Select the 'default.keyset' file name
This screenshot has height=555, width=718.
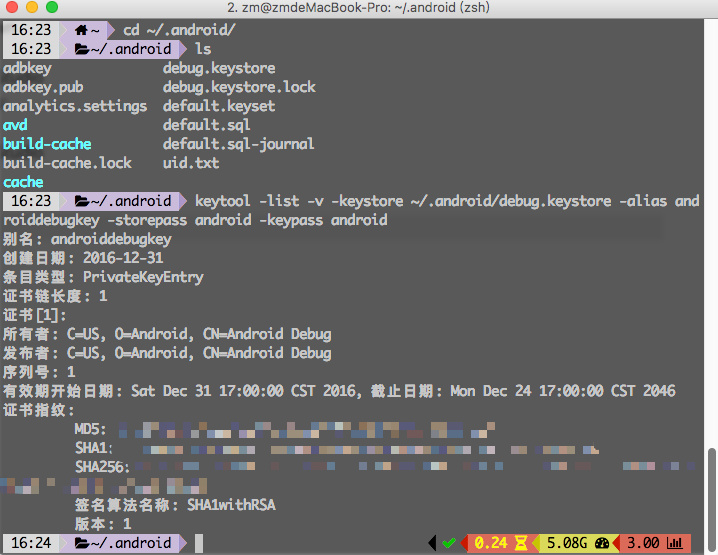click(219, 106)
